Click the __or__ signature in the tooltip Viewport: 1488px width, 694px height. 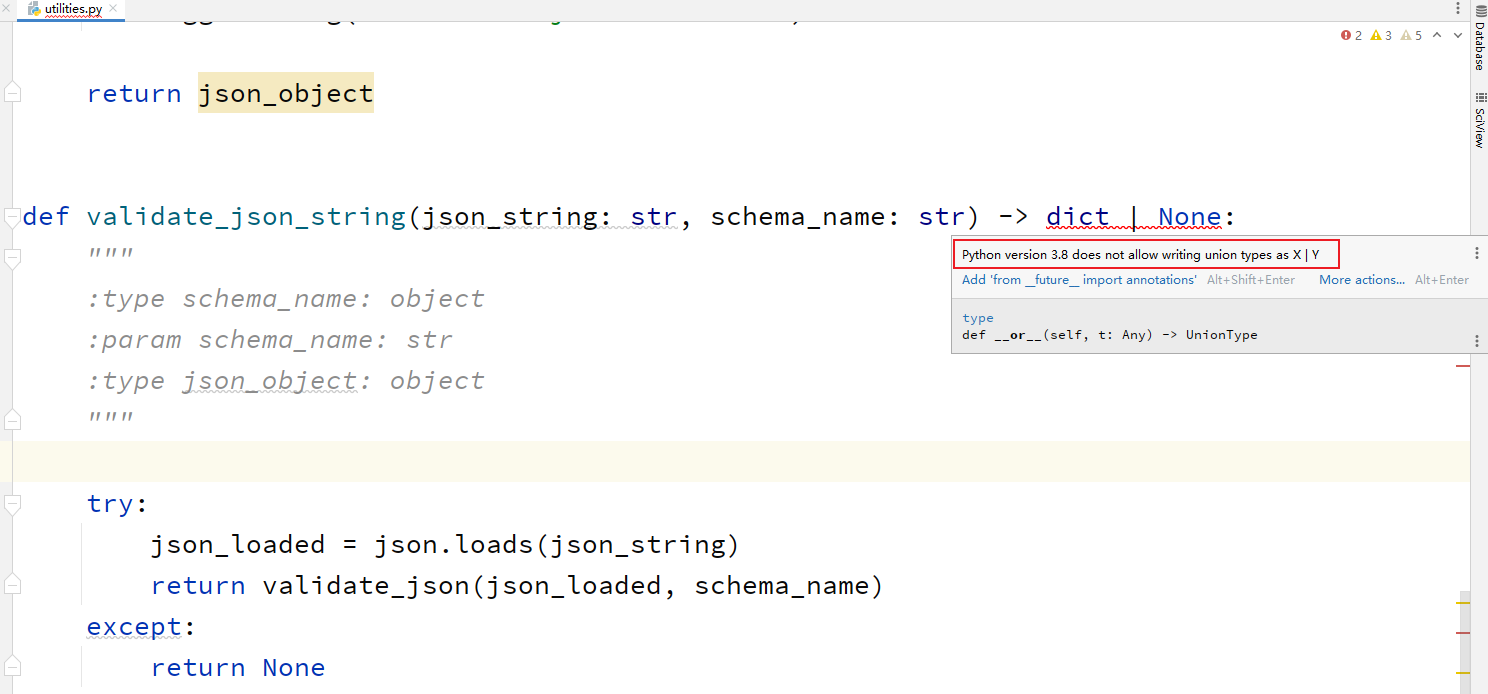coord(1110,335)
